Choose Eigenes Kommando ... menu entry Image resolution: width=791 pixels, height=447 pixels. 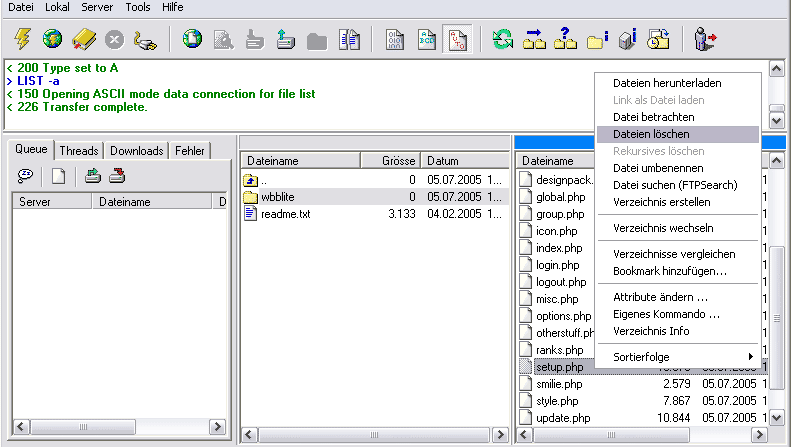point(678,314)
